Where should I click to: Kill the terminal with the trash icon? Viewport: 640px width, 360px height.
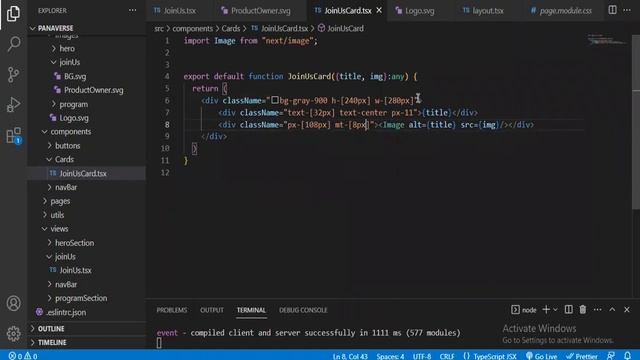583,310
